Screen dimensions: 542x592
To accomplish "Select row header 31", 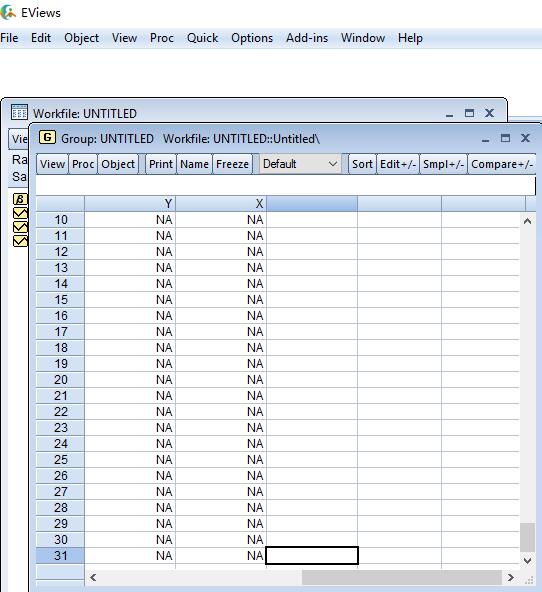I will 60,556.
